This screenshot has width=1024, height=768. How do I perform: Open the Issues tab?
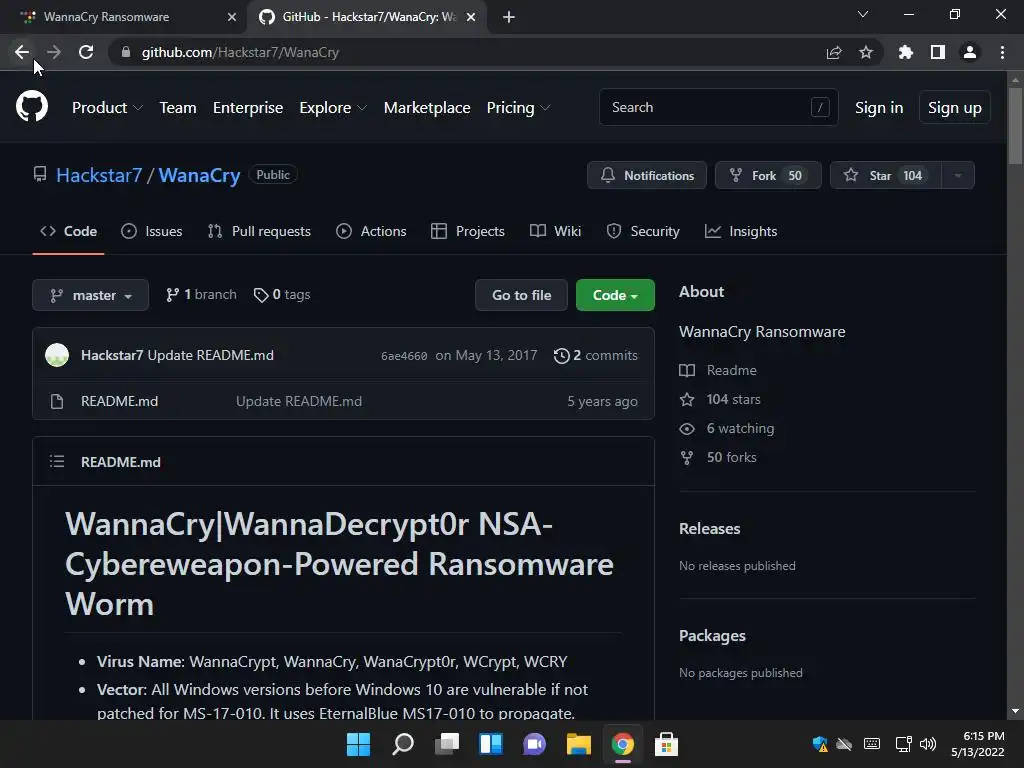(x=152, y=231)
